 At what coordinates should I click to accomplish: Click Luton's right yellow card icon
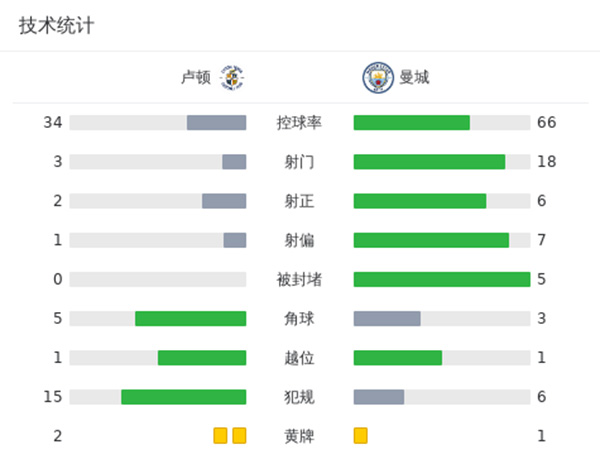coord(239,436)
